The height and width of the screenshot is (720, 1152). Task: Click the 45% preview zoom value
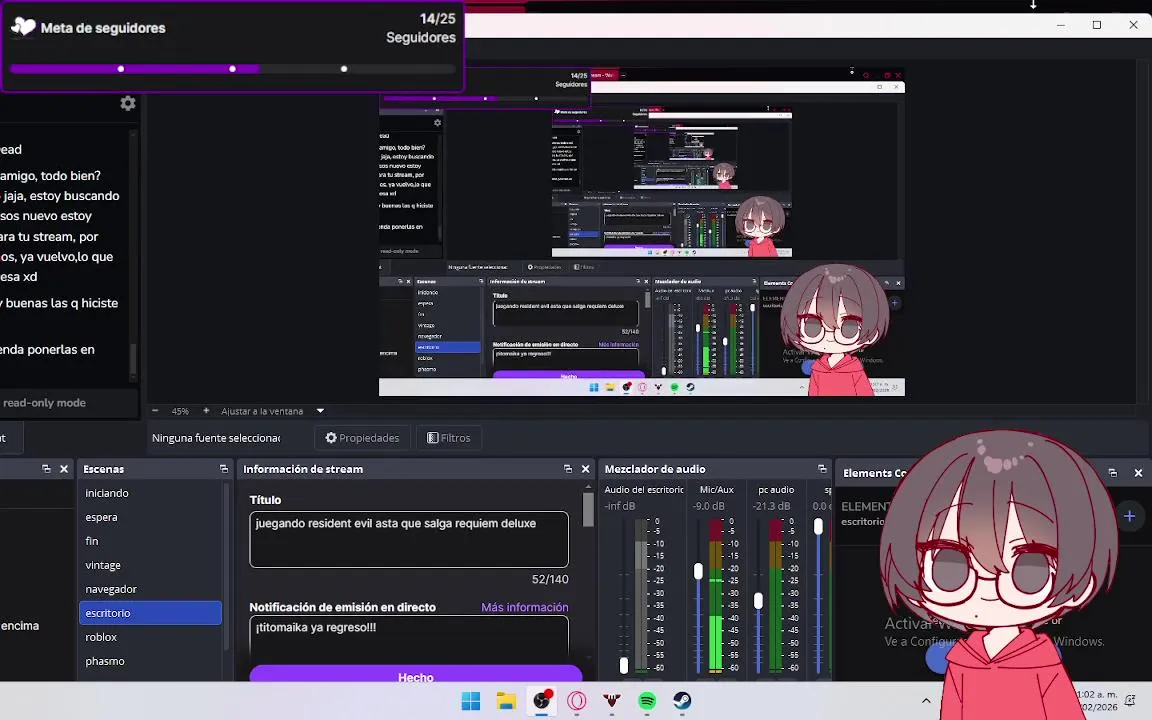(x=180, y=411)
